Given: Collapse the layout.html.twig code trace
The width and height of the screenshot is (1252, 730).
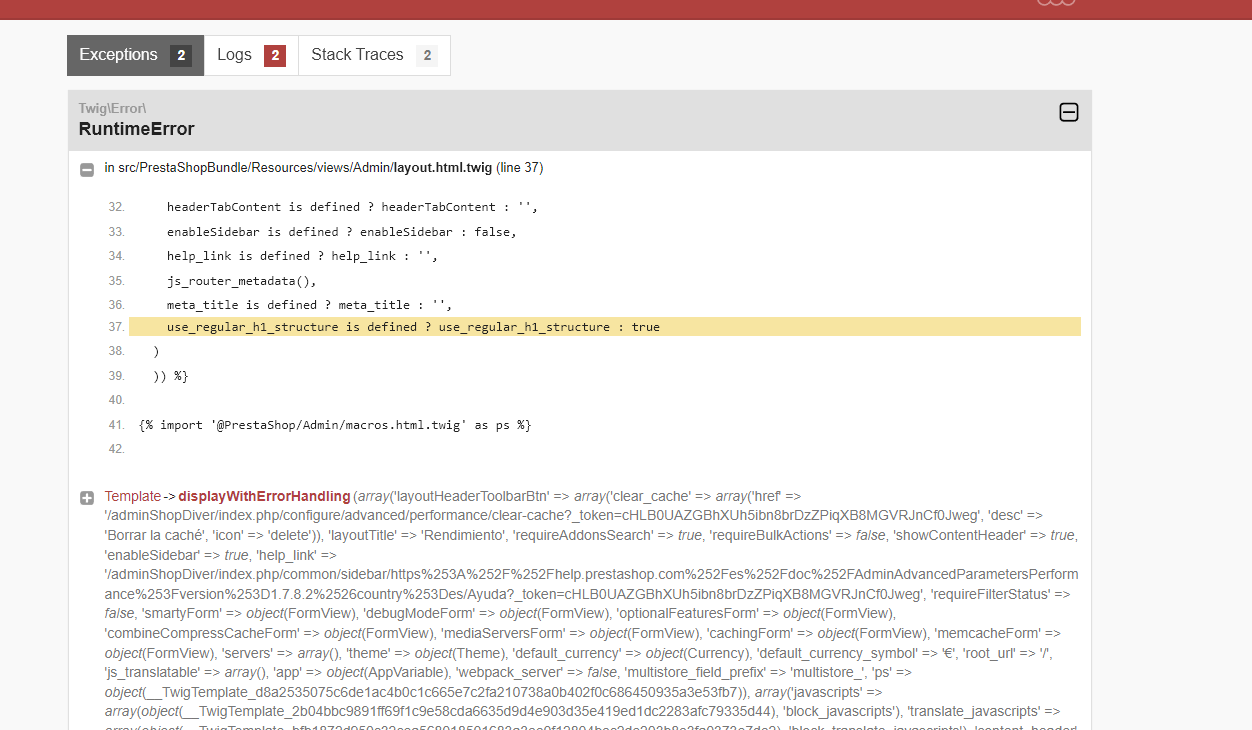Looking at the screenshot, I should 87,169.
